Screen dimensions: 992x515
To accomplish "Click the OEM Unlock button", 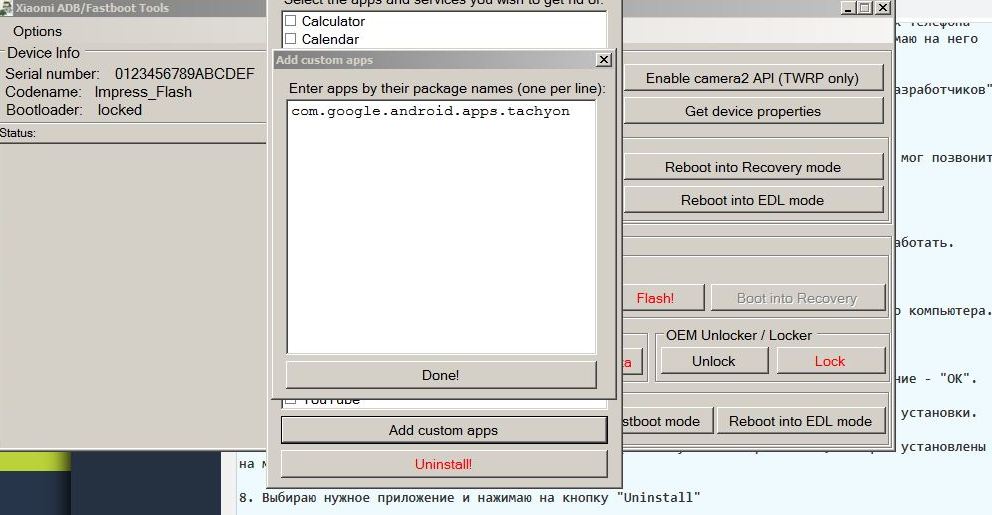I will coord(714,361).
